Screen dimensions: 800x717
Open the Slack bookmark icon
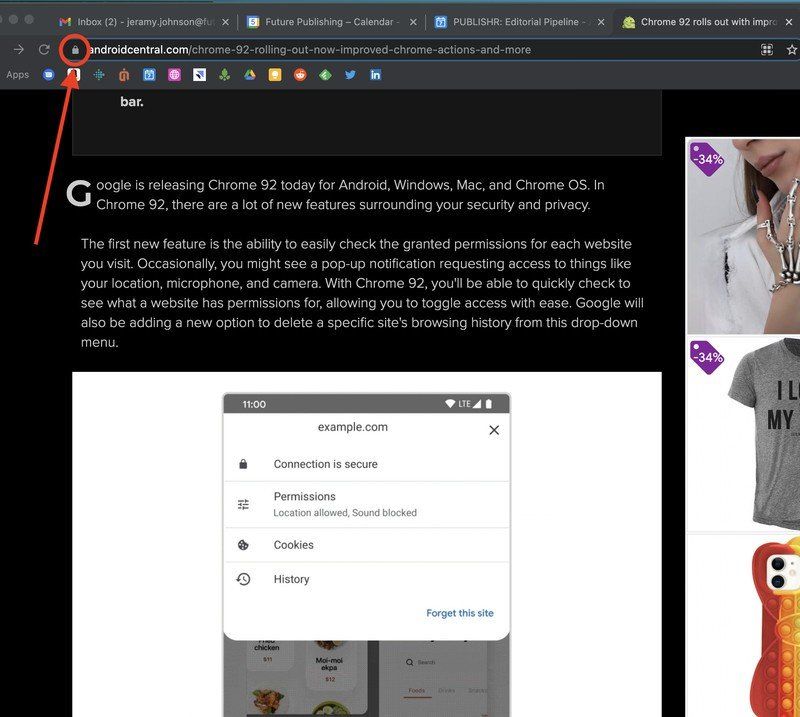pos(99,74)
